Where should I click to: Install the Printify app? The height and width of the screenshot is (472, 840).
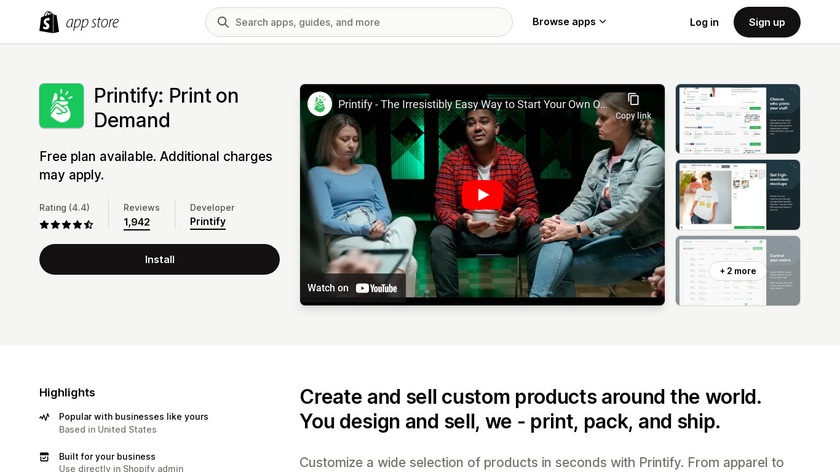click(x=160, y=259)
